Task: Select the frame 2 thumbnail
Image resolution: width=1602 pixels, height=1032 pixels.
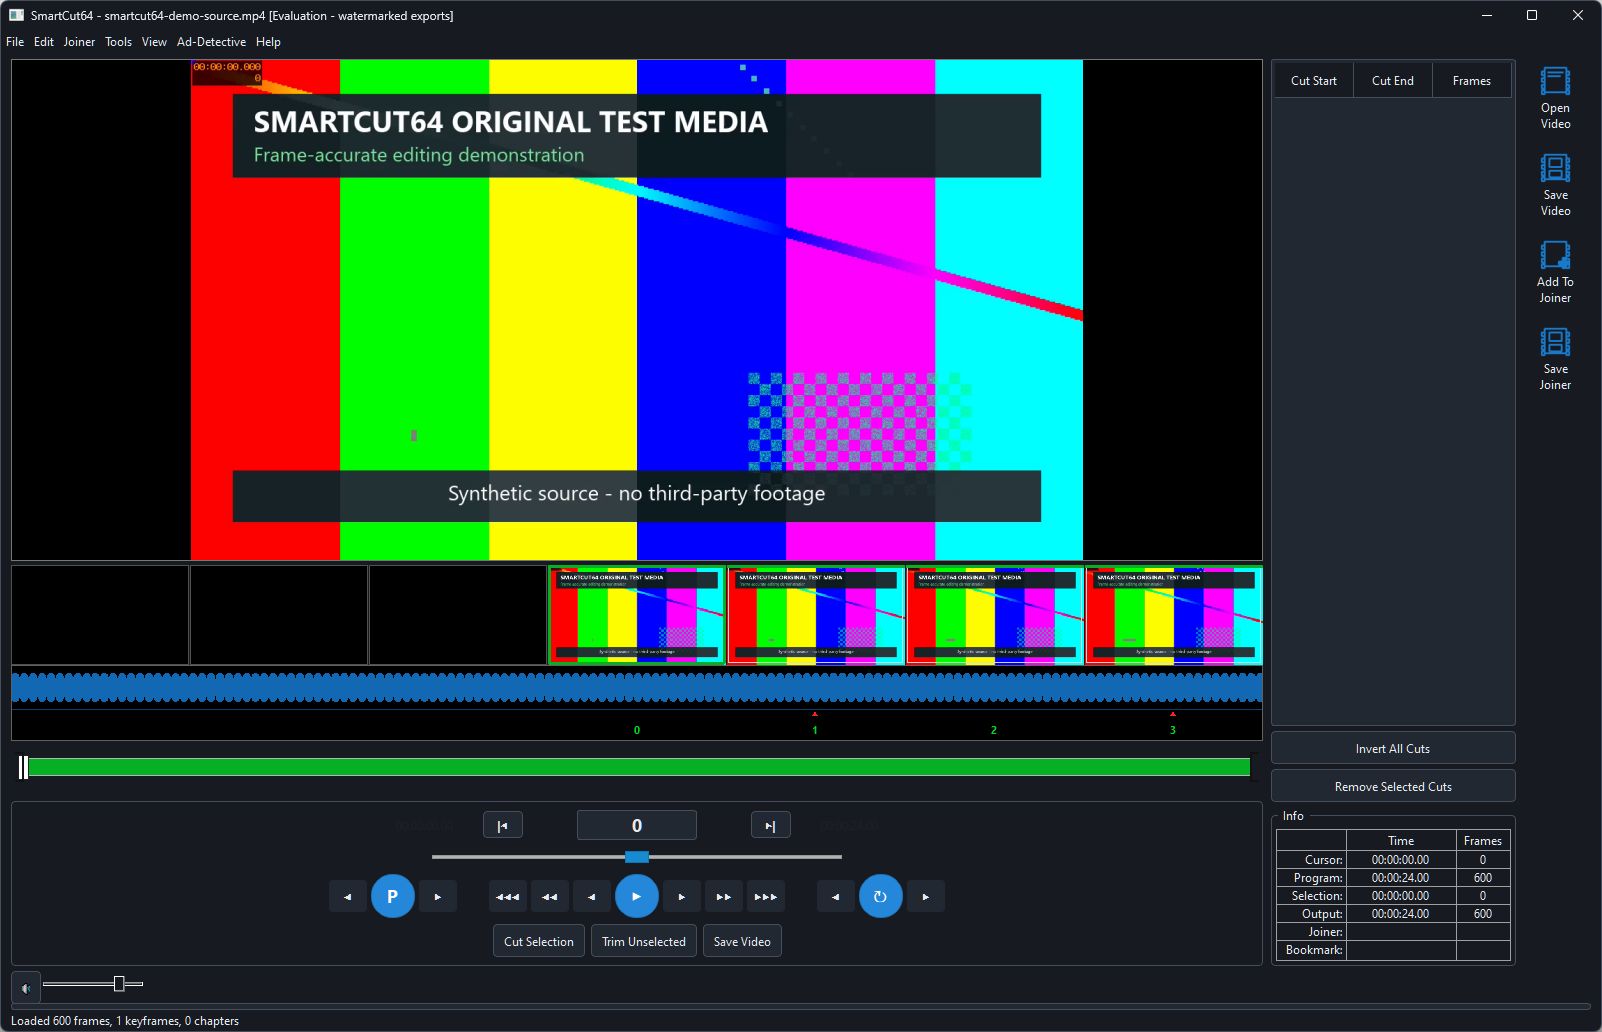Action: tap(995, 615)
